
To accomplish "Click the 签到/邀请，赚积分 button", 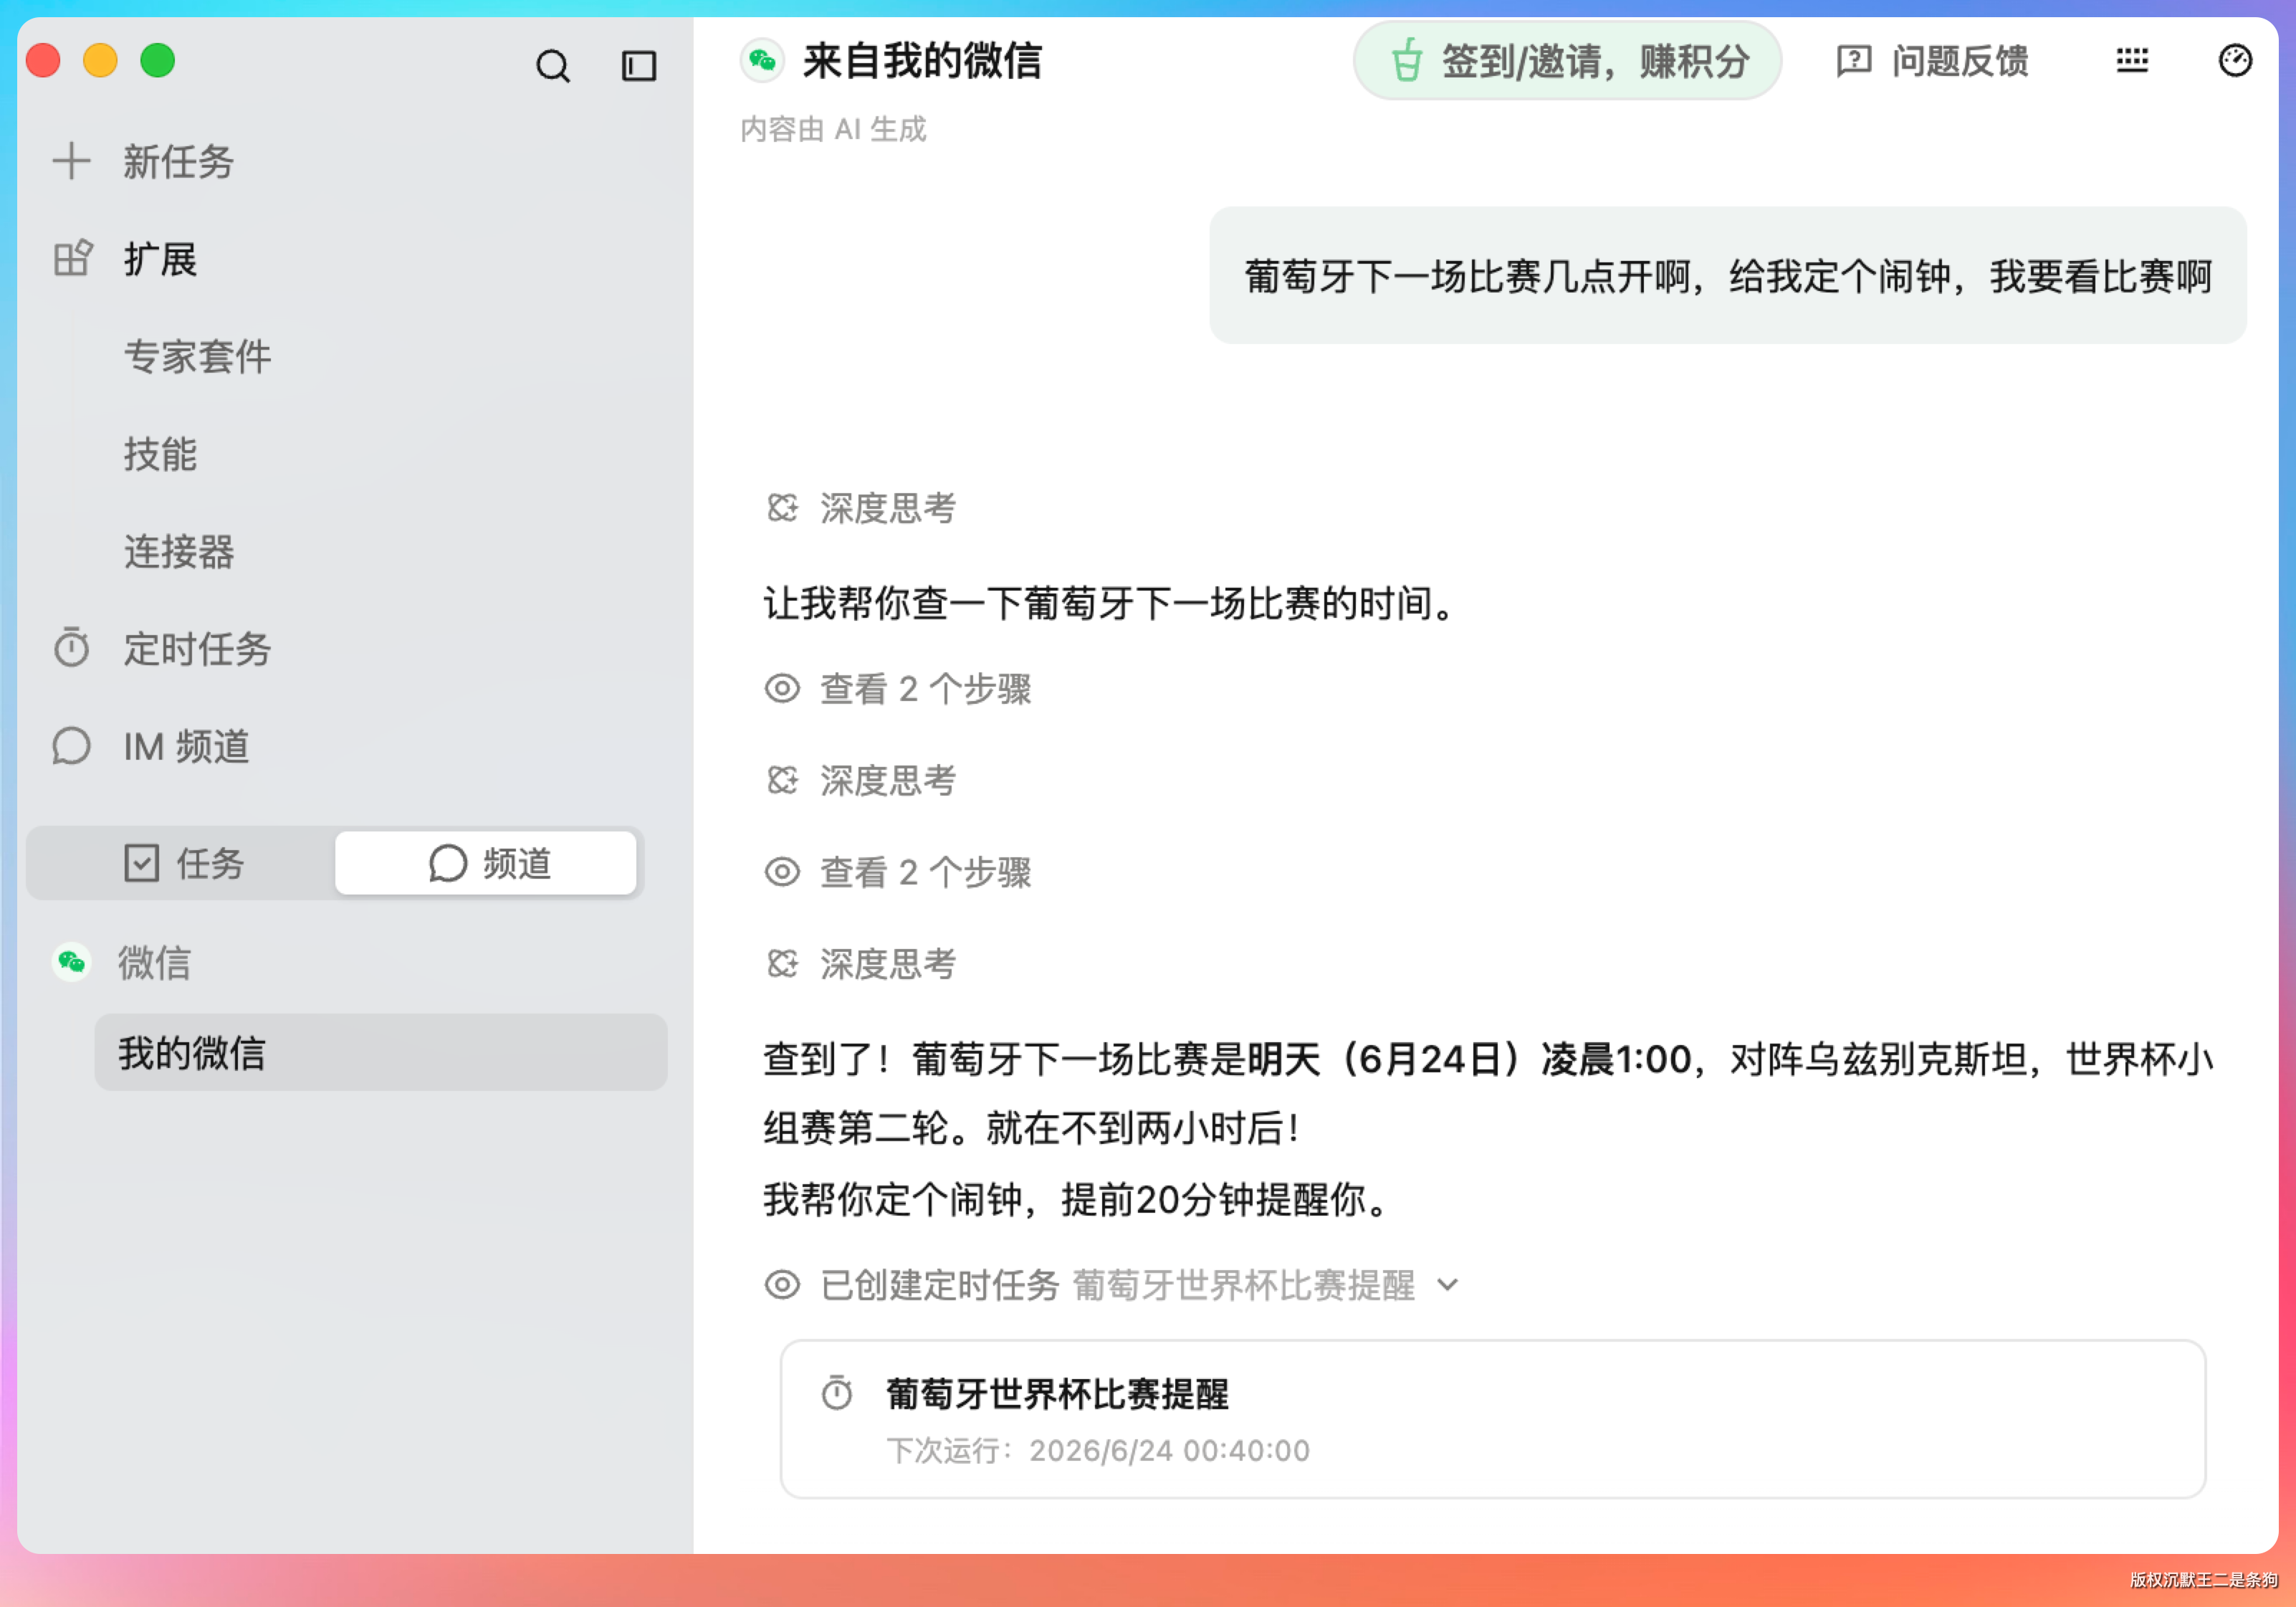I will pos(1567,61).
